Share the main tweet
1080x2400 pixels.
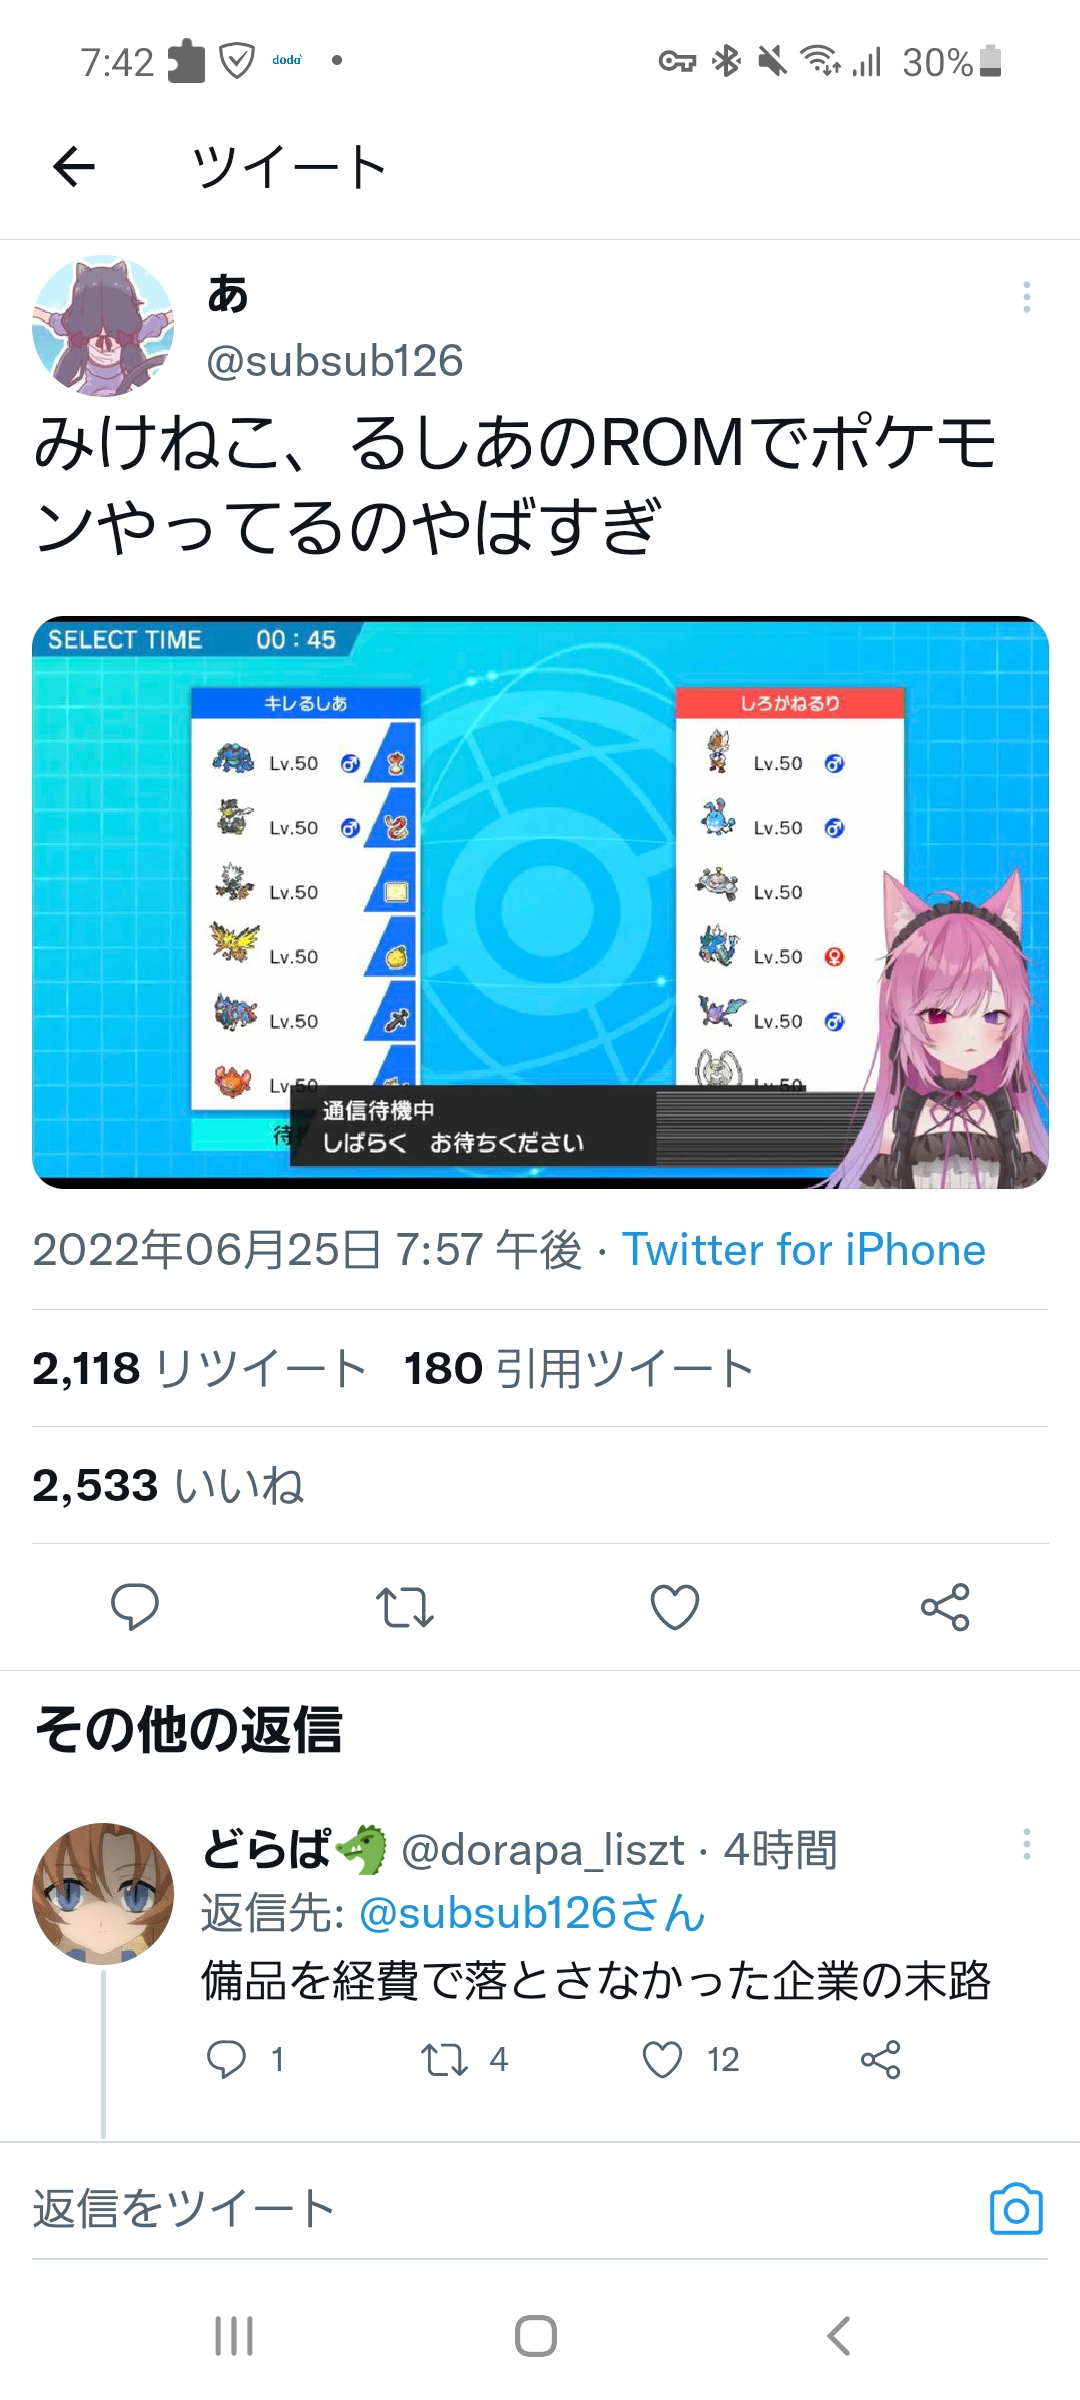[x=945, y=1607]
